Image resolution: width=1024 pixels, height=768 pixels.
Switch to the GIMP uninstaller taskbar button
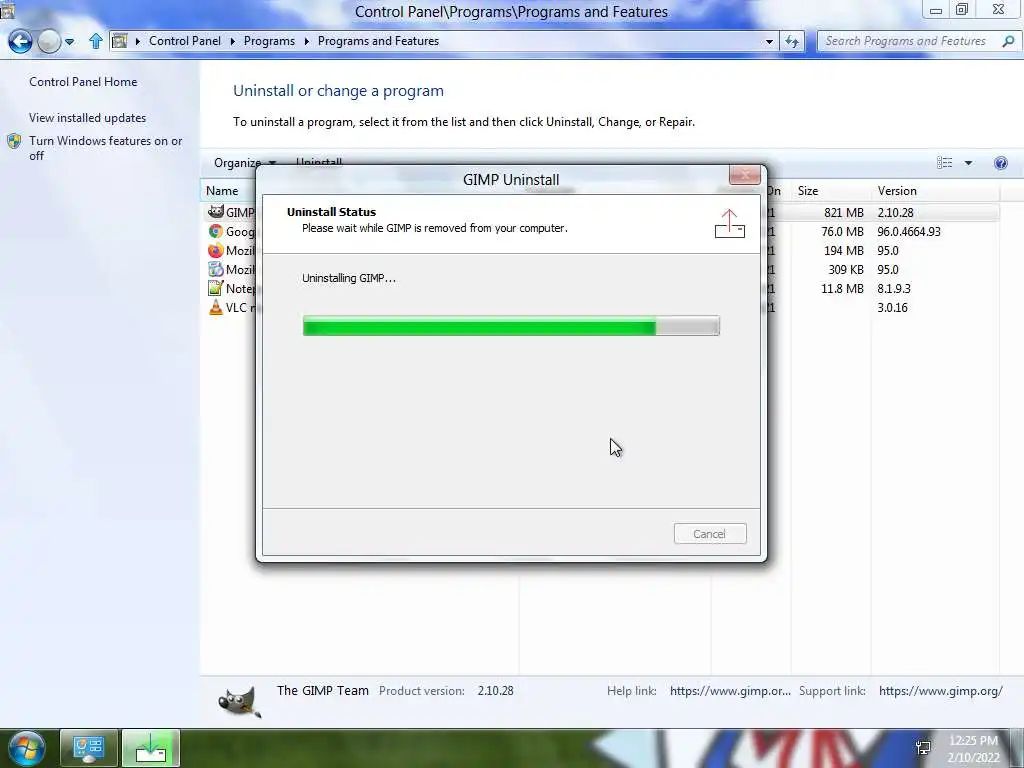151,748
